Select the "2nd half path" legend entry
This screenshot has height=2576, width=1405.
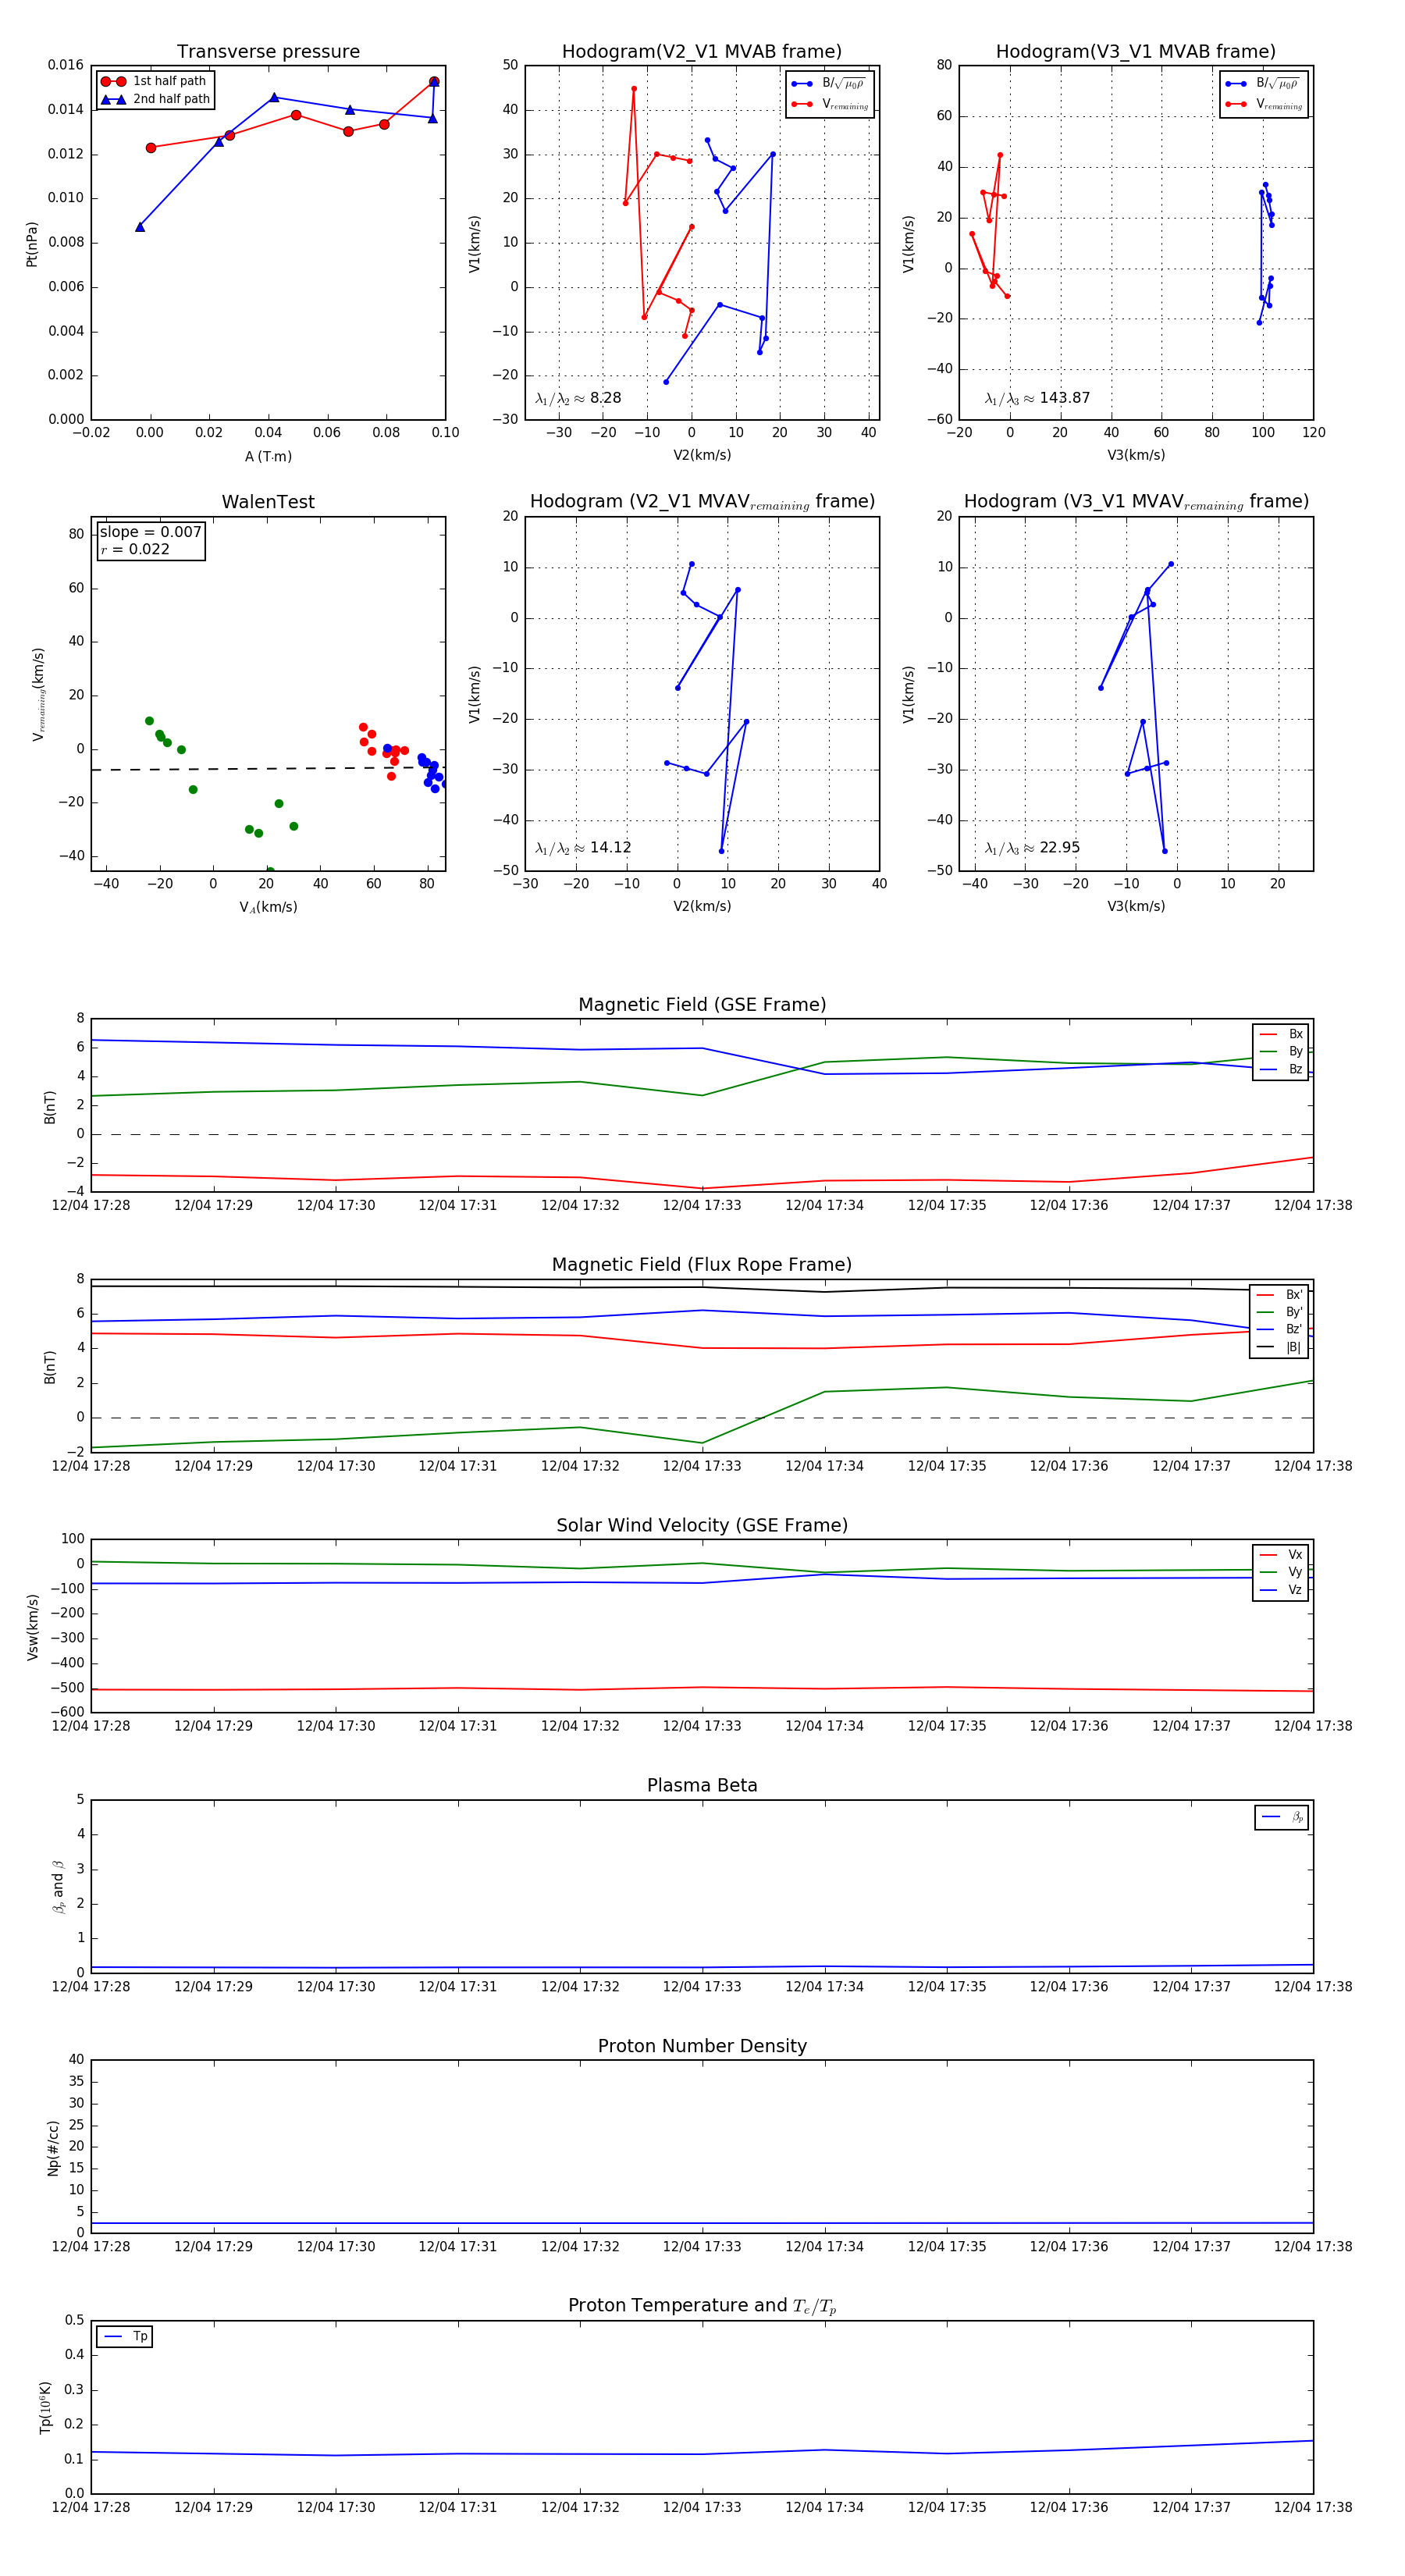(x=155, y=99)
